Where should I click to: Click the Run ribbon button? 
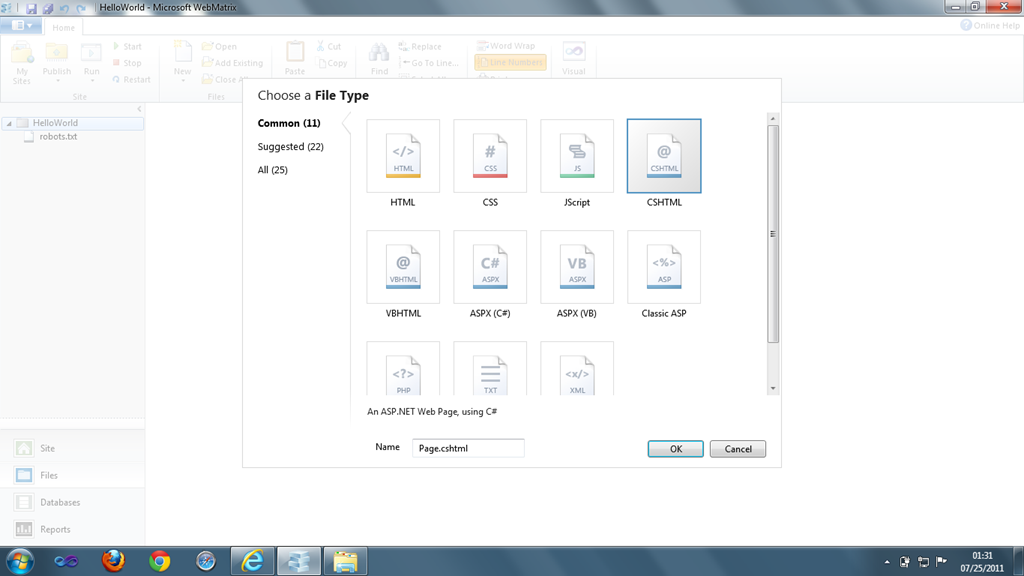tap(91, 63)
